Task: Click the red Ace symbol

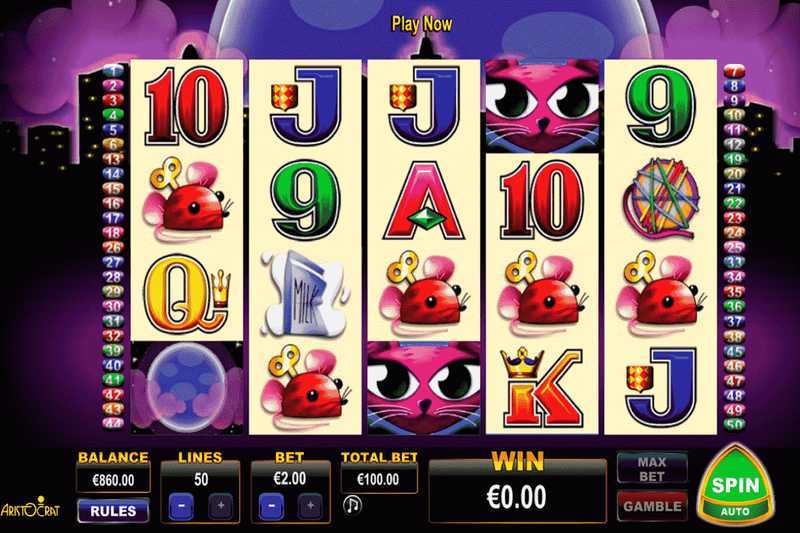Action: 423,201
